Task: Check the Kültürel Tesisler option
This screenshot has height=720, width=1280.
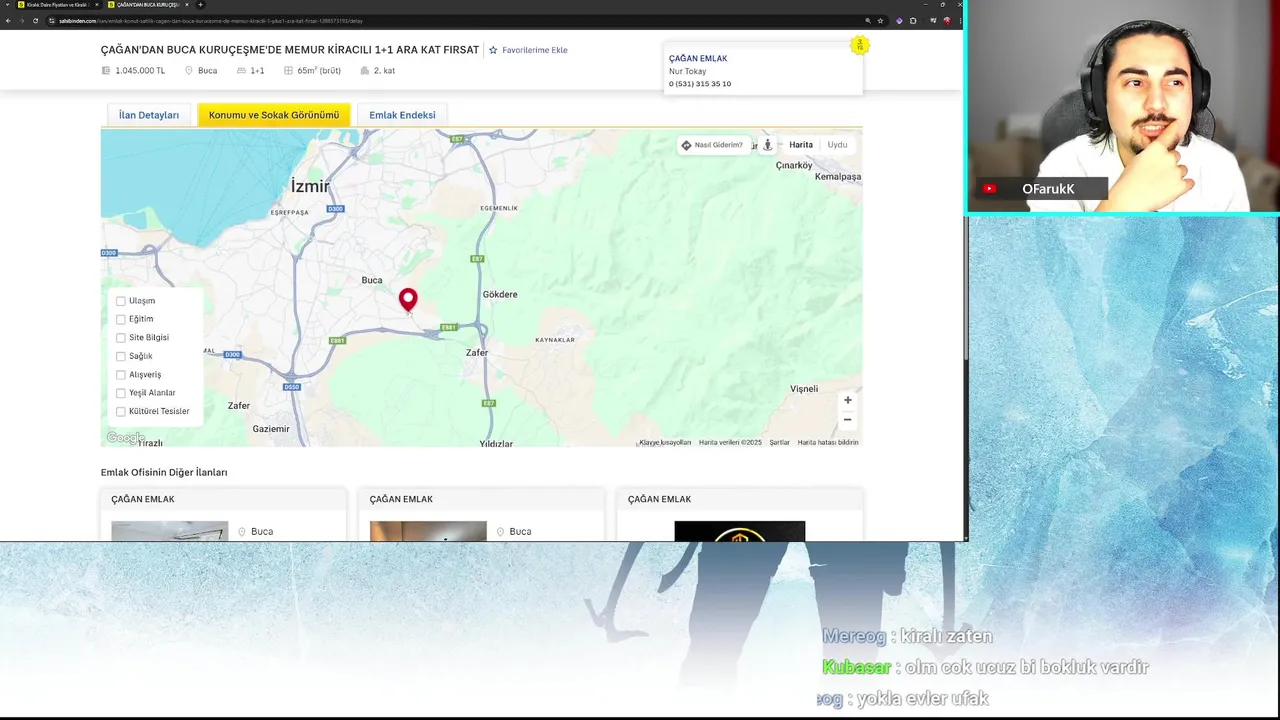Action: (121, 411)
